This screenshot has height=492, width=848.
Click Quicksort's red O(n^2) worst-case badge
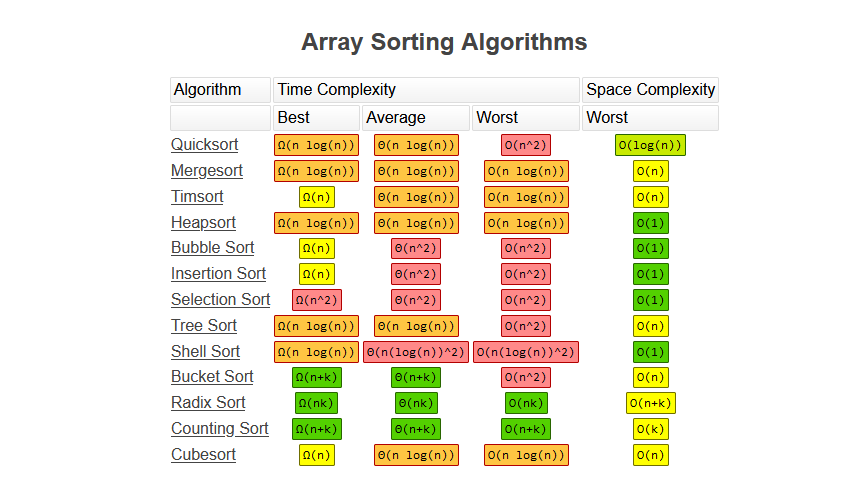point(526,145)
